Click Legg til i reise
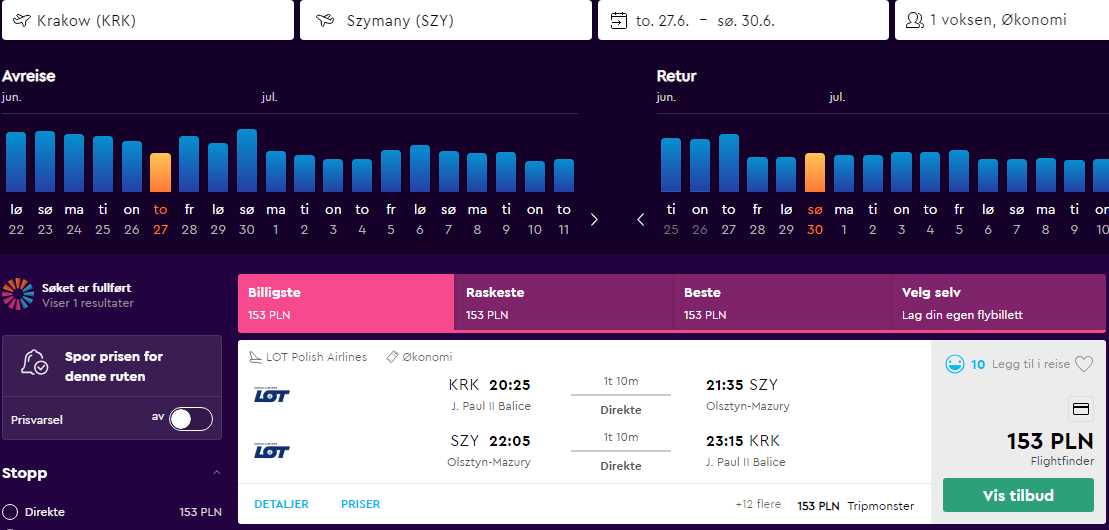Screen dimensions: 1109x530 [x=1031, y=364]
